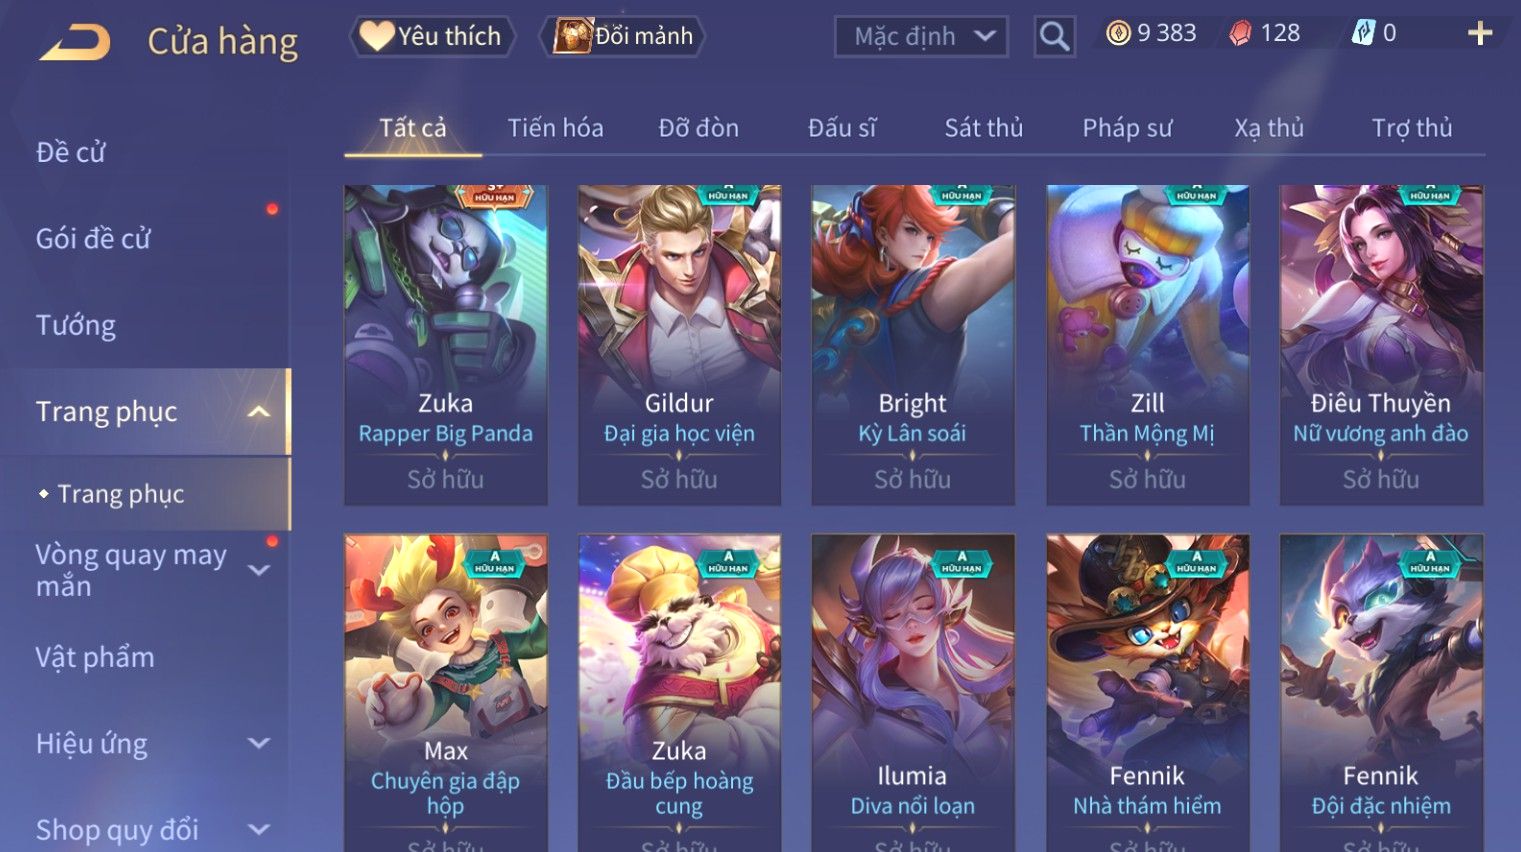The image size is (1521, 852).
Task: Collapse the Trang phục sidebar section
Action: click(259, 412)
